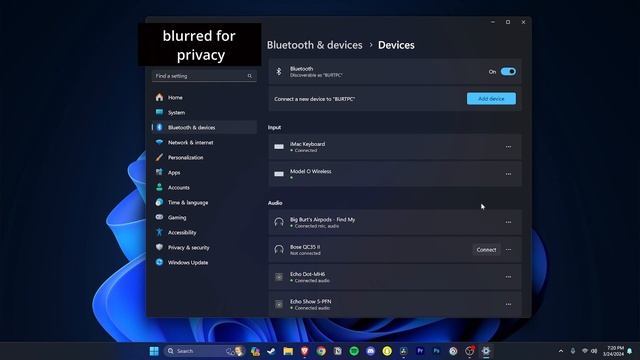Click Bluetooth & devices breadcrumb link

315,45
